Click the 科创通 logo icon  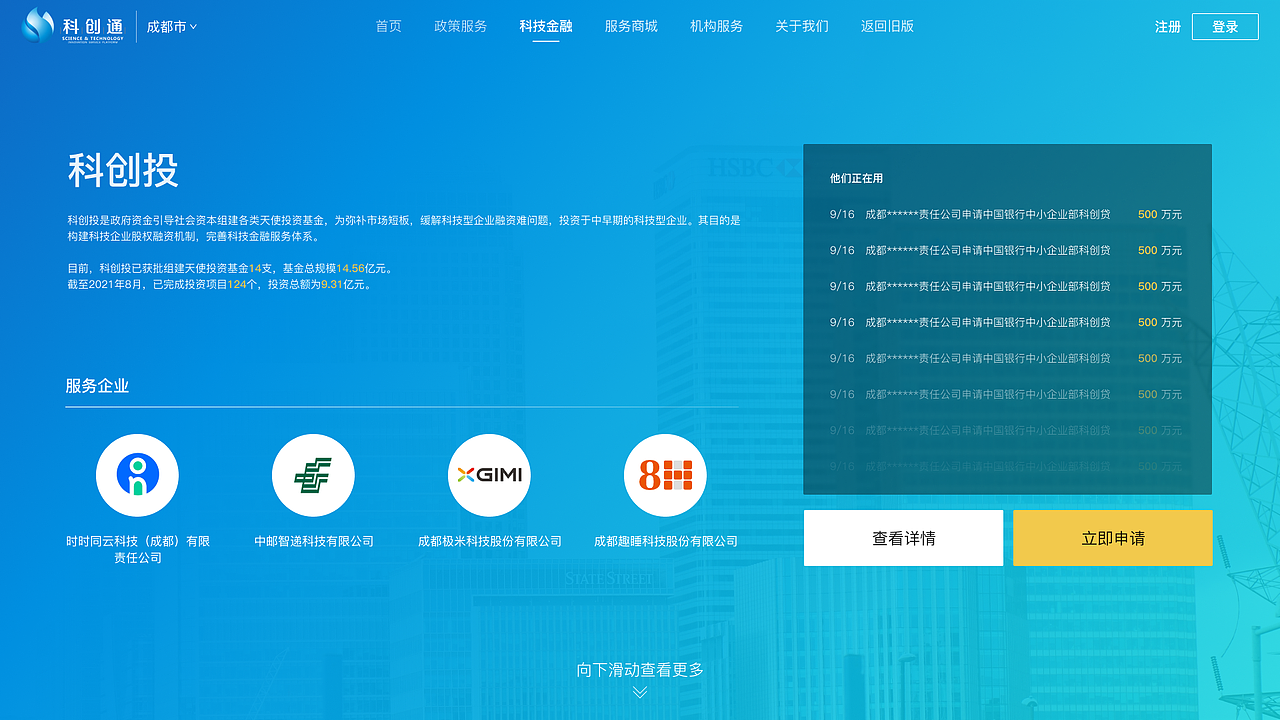[x=36, y=25]
